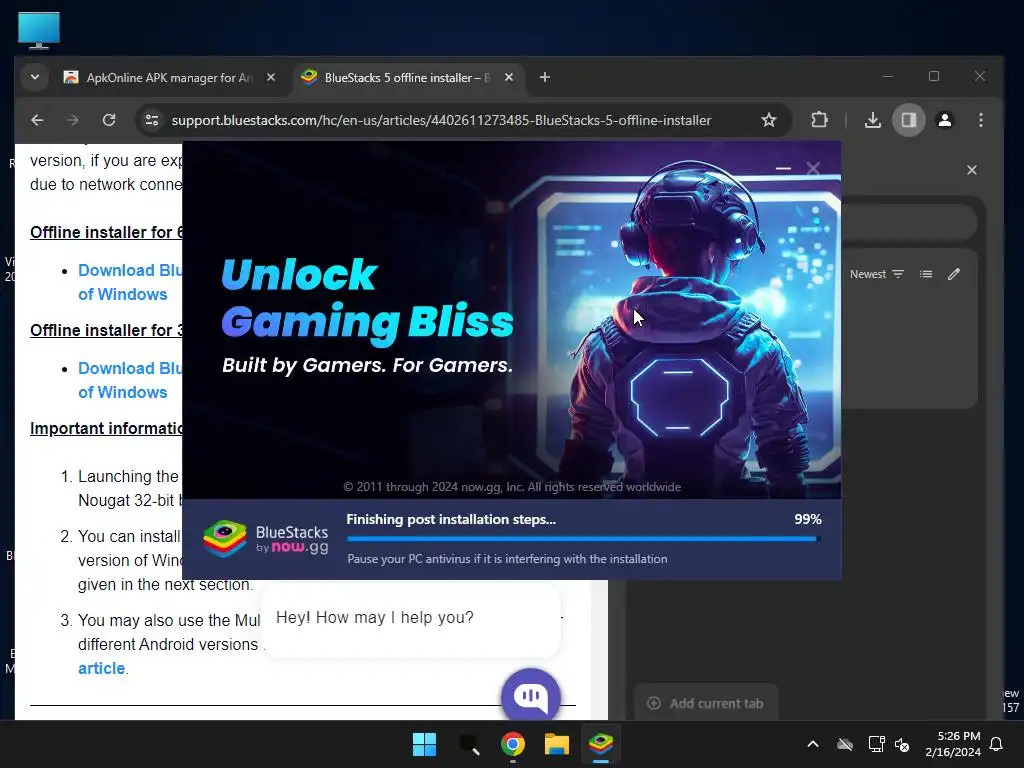Switch side panel list view icon

[x=925, y=274]
